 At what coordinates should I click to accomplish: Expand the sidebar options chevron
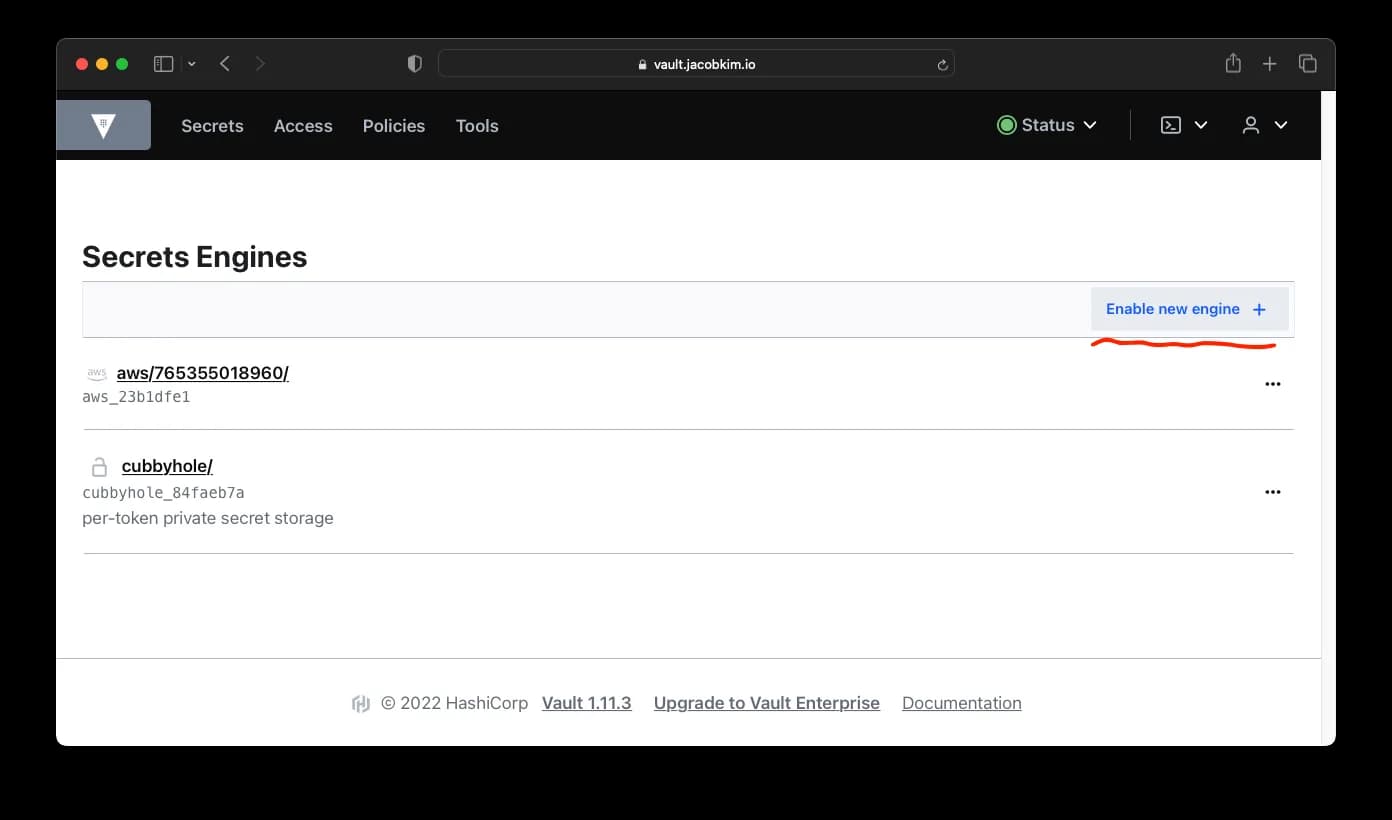192,63
